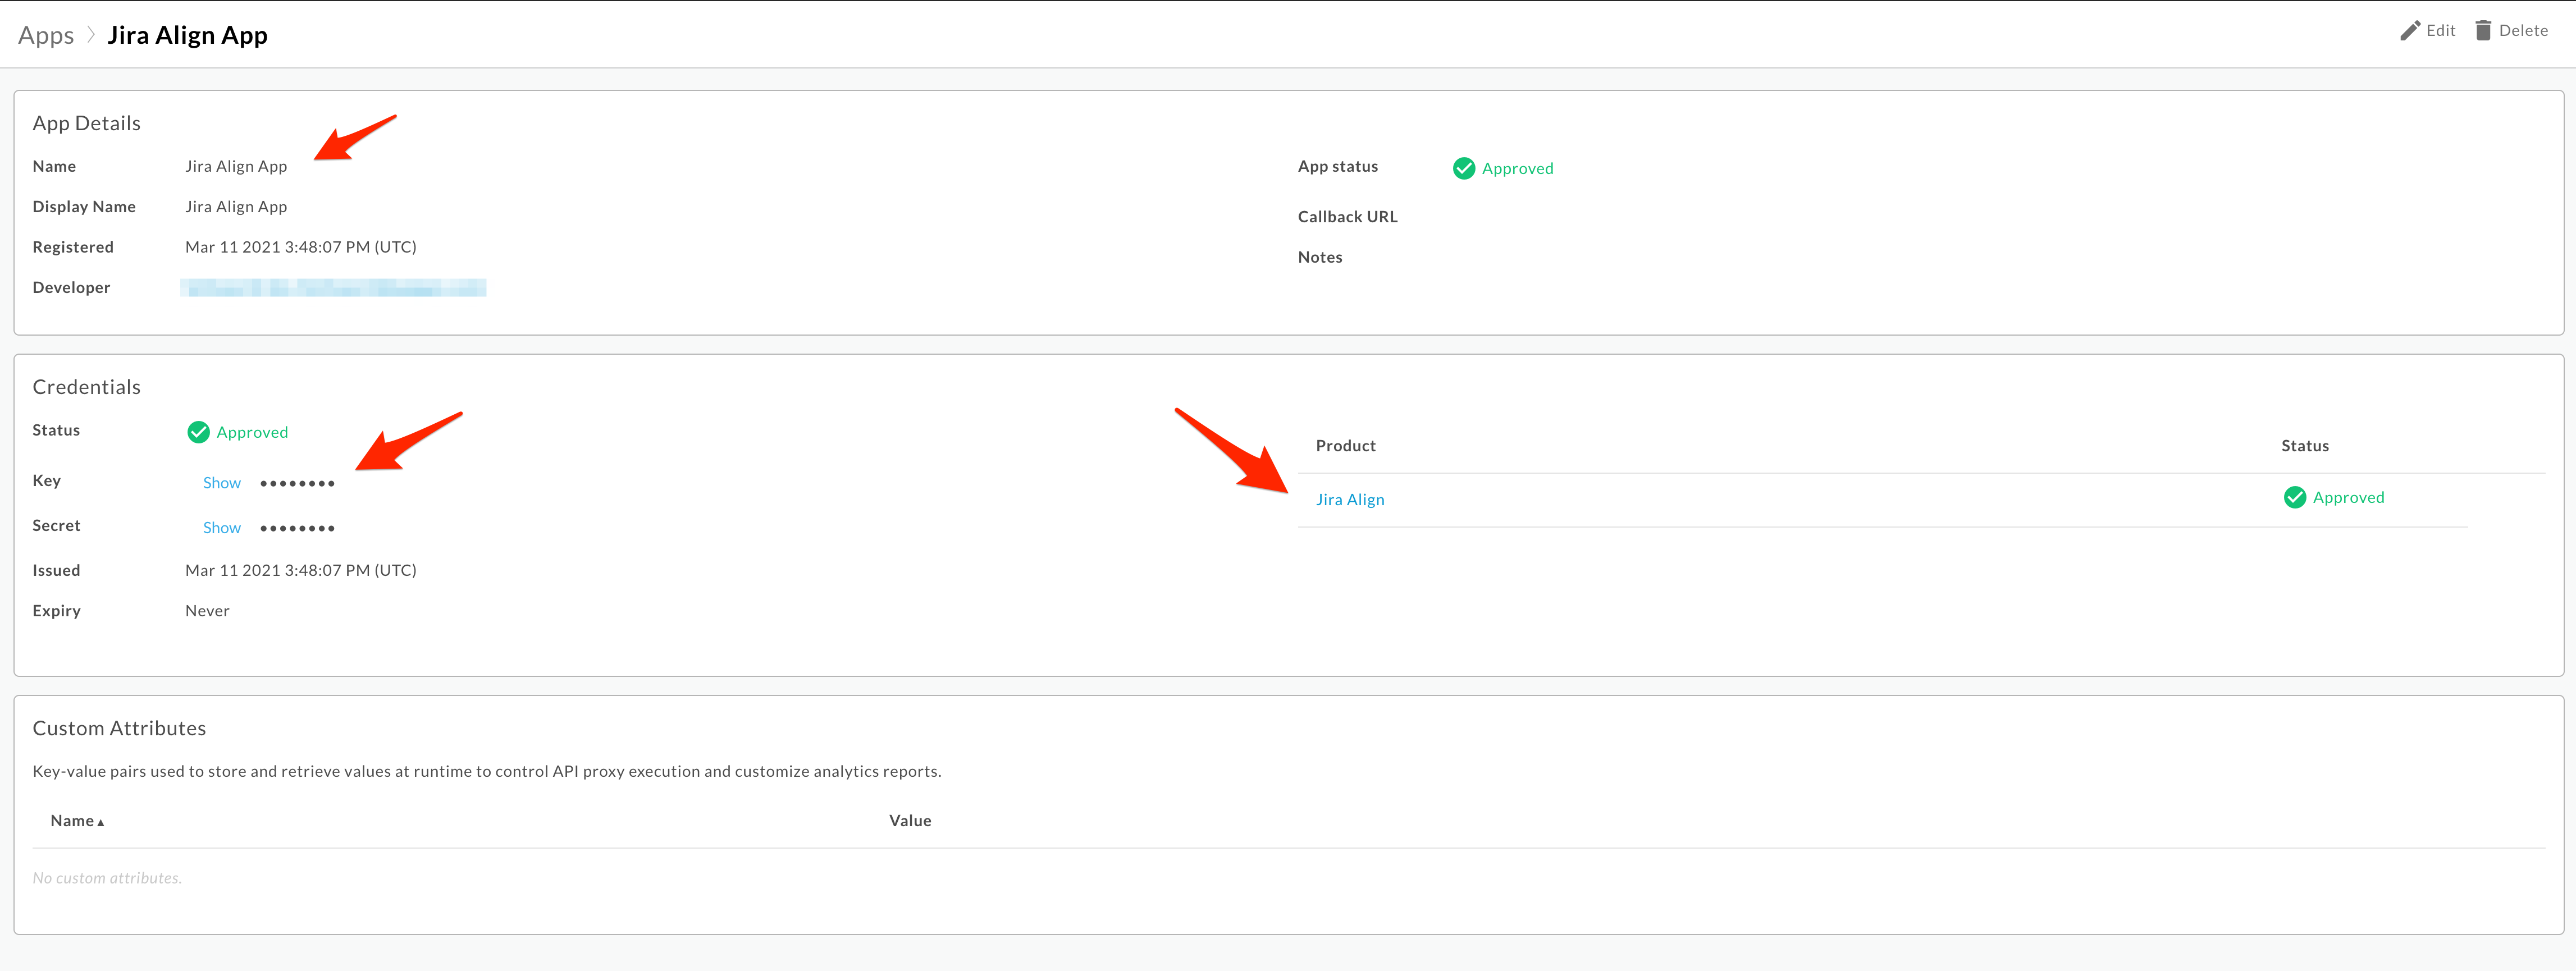
Task: Open the Jira Align product link
Action: click(x=1350, y=500)
